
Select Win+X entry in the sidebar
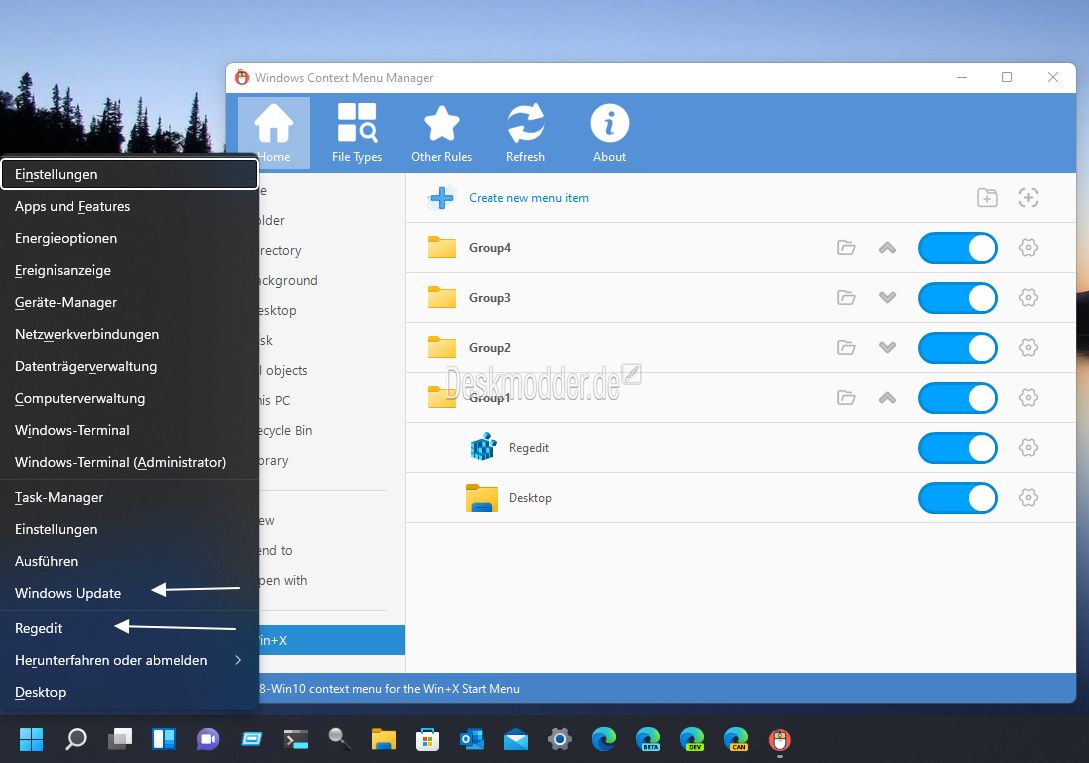tap(332, 640)
